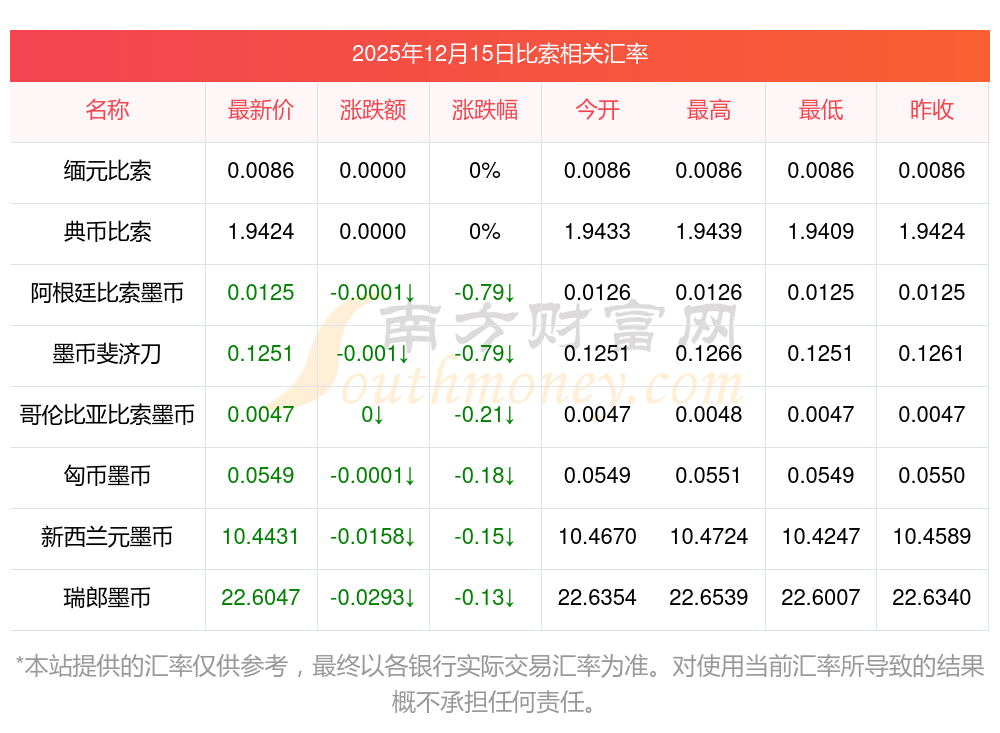The height and width of the screenshot is (733, 1000).
Task: Click latest price 0.1251 of 墨币斐济刀
Action: click(260, 353)
